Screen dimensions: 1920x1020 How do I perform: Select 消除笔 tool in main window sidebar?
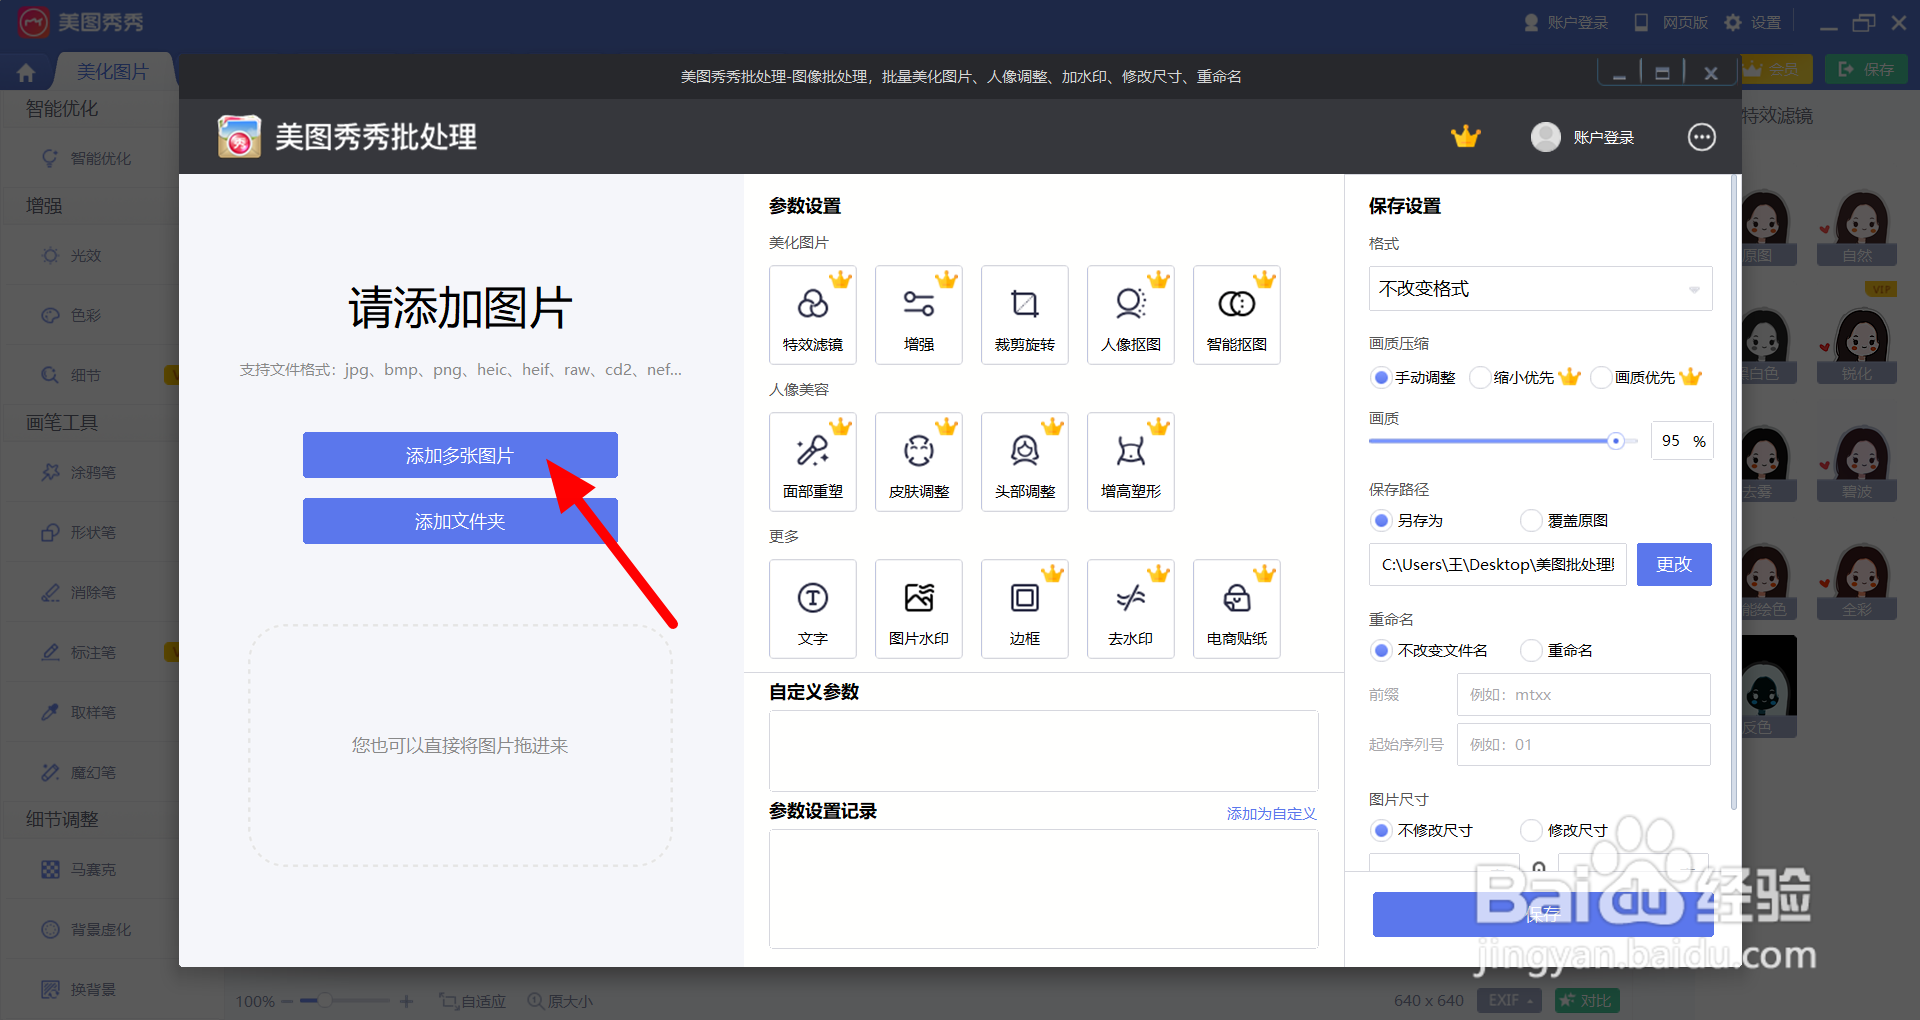(x=80, y=592)
